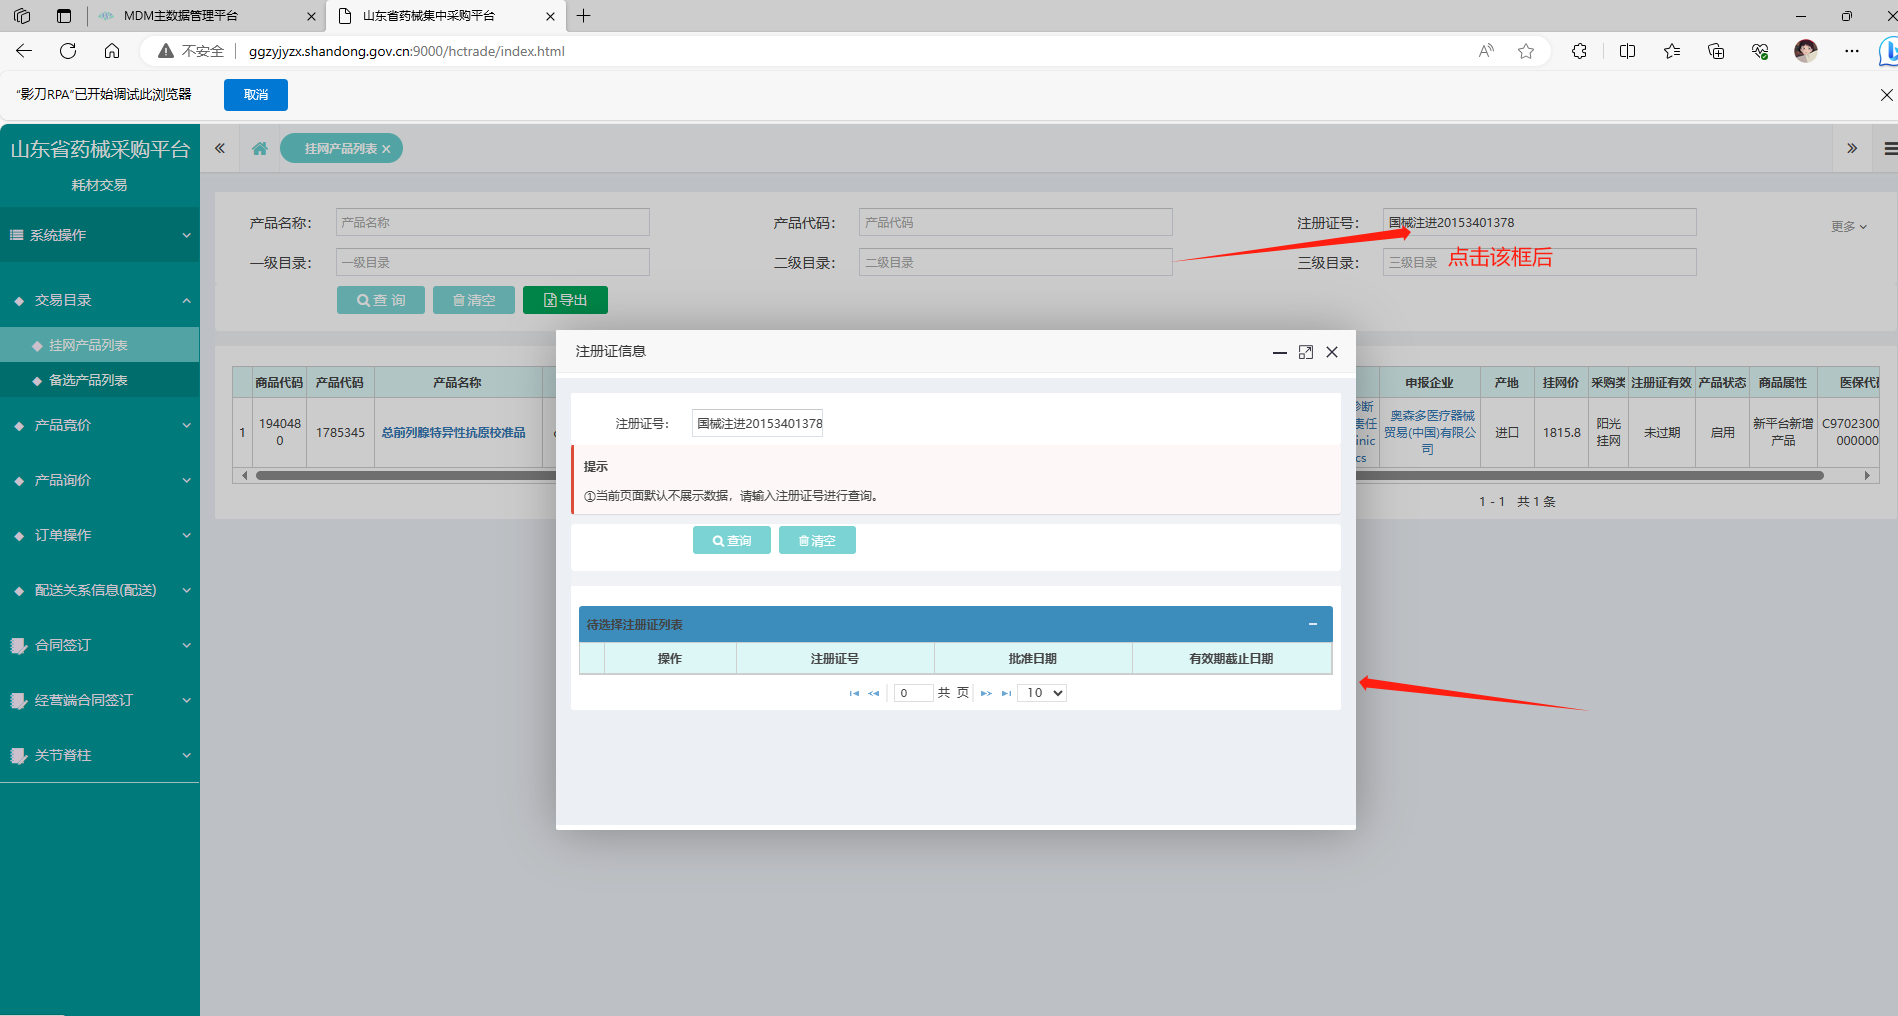The image size is (1898, 1016).
Task: Select 备选产品列表 in the sidebar
Action: pyautogui.click(x=100, y=380)
